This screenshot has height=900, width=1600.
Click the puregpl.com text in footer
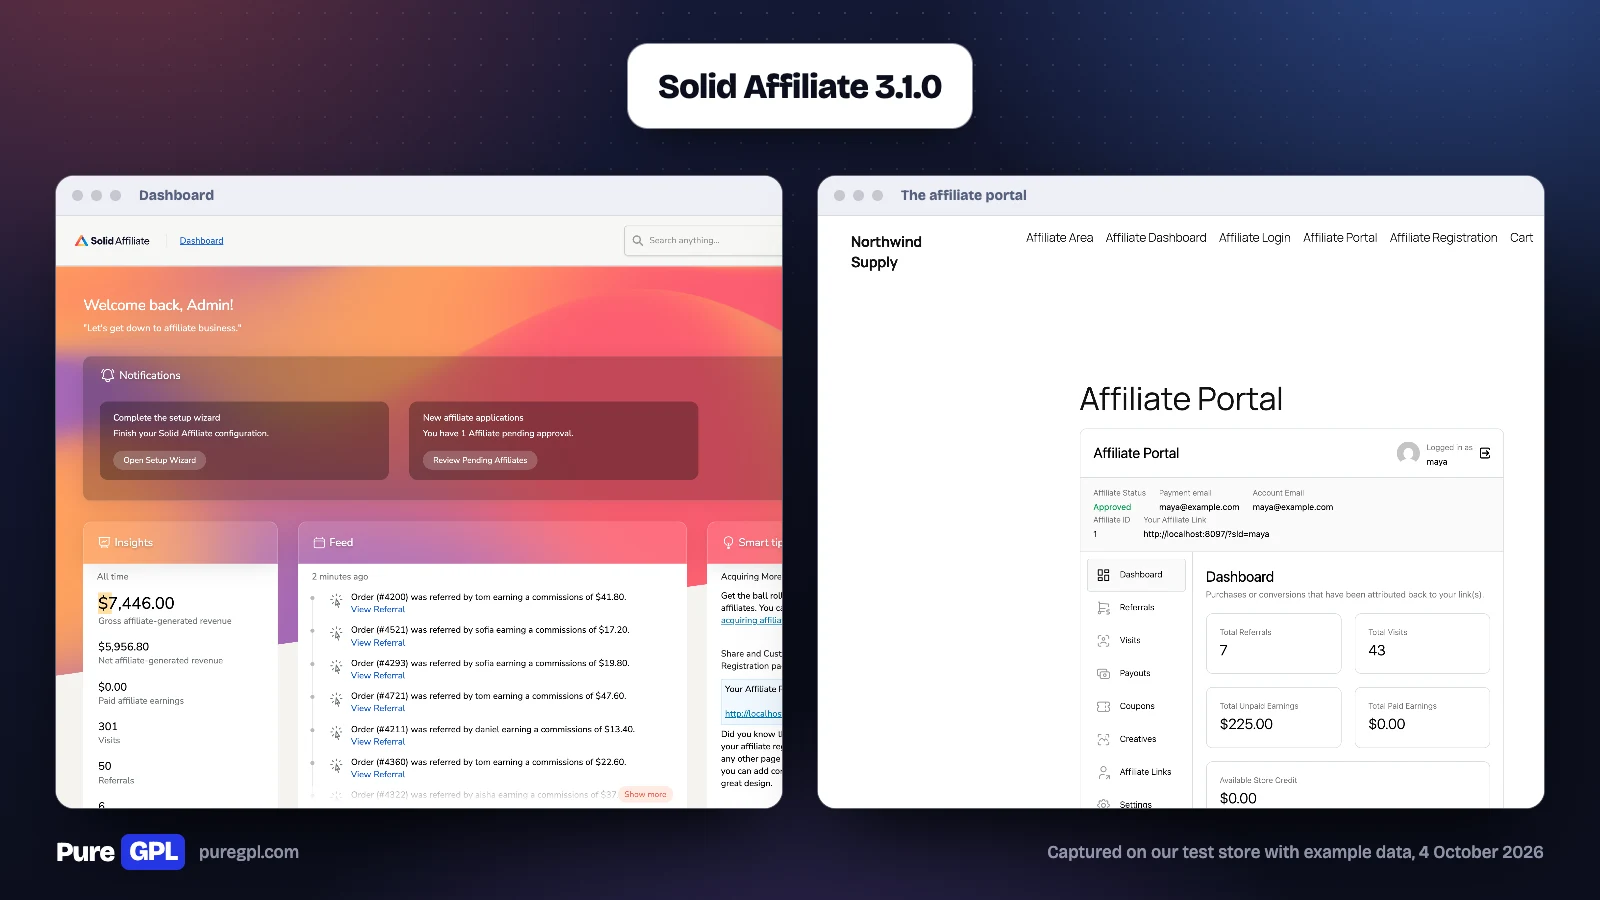coord(249,852)
